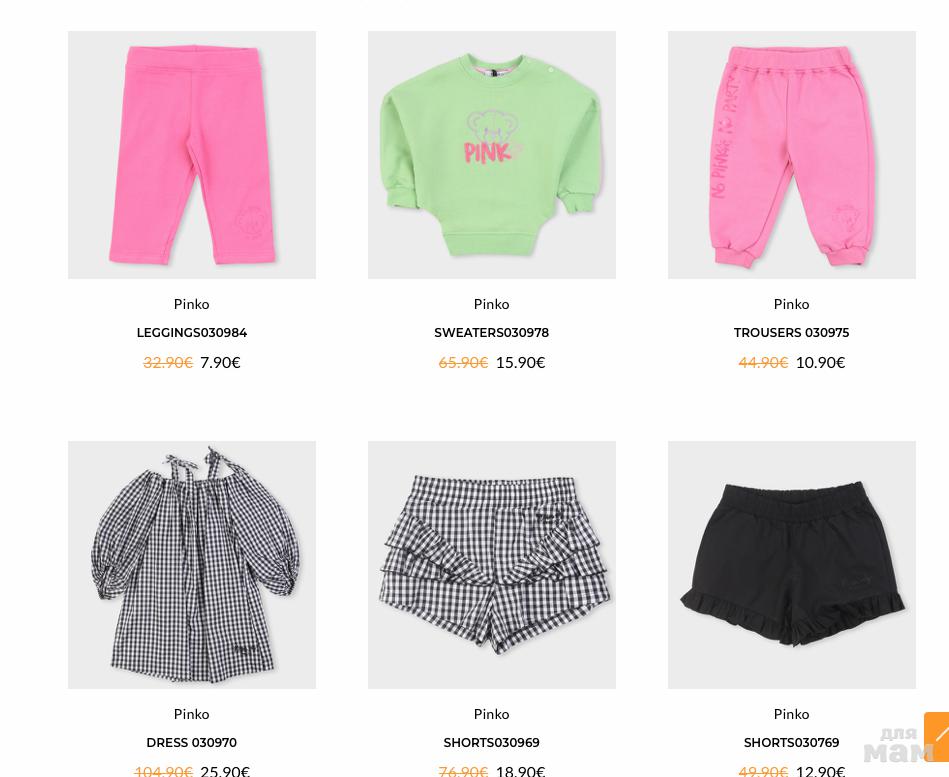Click the orange scroll-to-top arrow icon
This screenshot has height=777, width=949.
point(937,736)
